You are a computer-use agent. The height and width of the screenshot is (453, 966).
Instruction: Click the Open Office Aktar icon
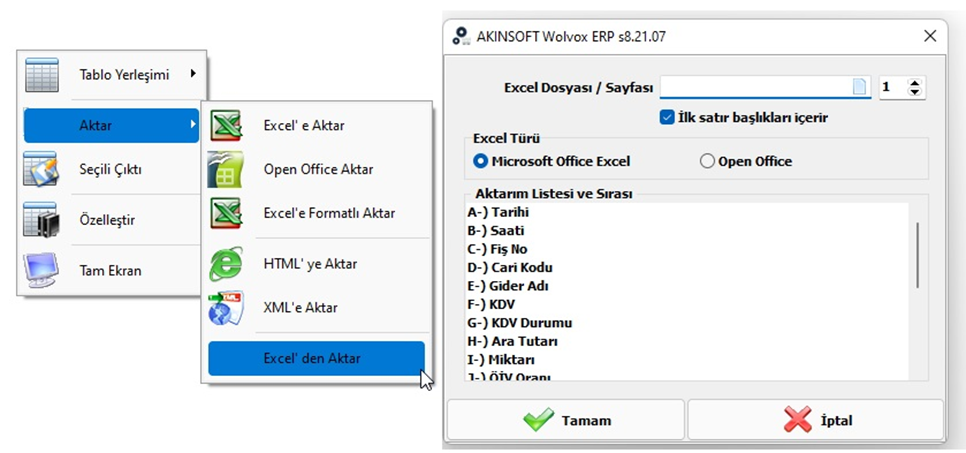point(225,169)
